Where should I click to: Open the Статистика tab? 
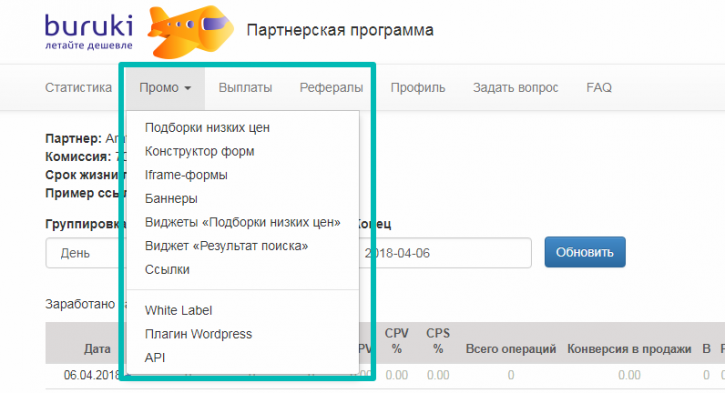click(78, 87)
